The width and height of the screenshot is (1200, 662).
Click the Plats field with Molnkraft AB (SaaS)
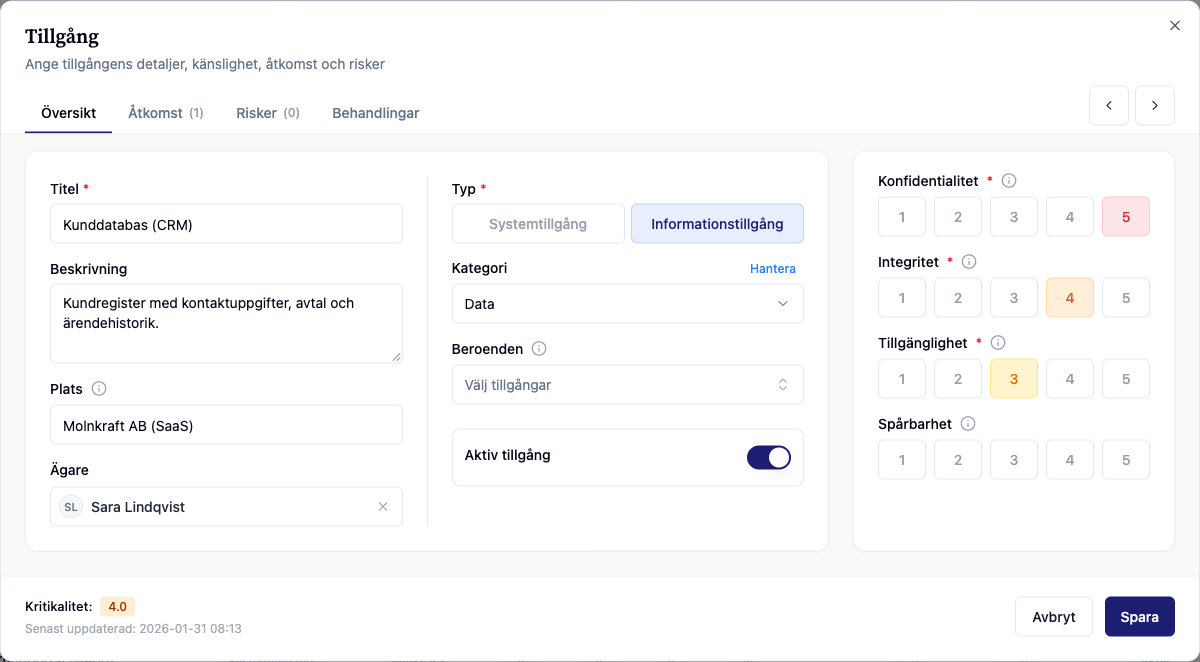tap(226, 425)
